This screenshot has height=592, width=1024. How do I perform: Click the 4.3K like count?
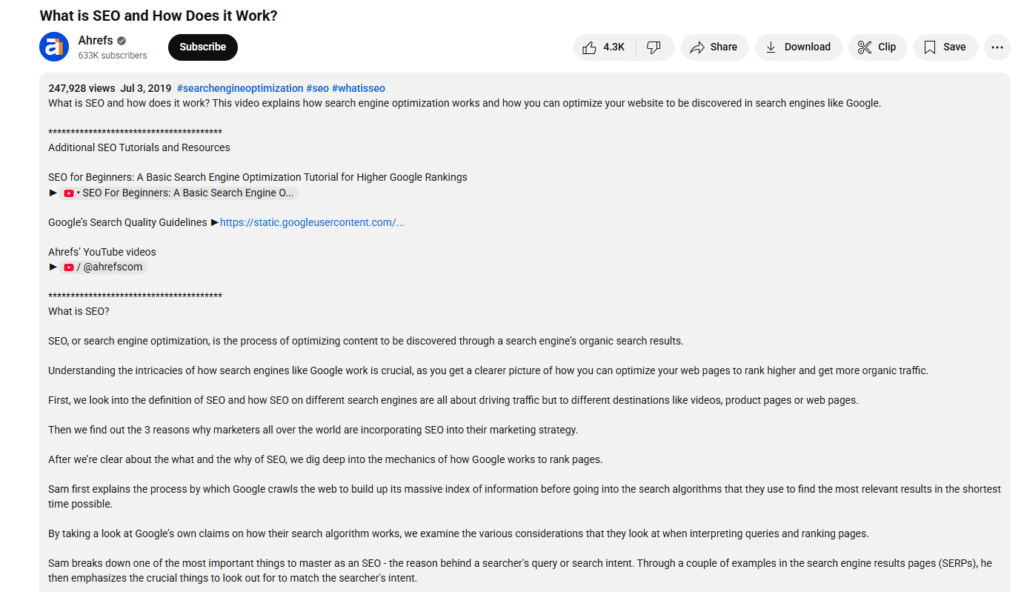(614, 47)
